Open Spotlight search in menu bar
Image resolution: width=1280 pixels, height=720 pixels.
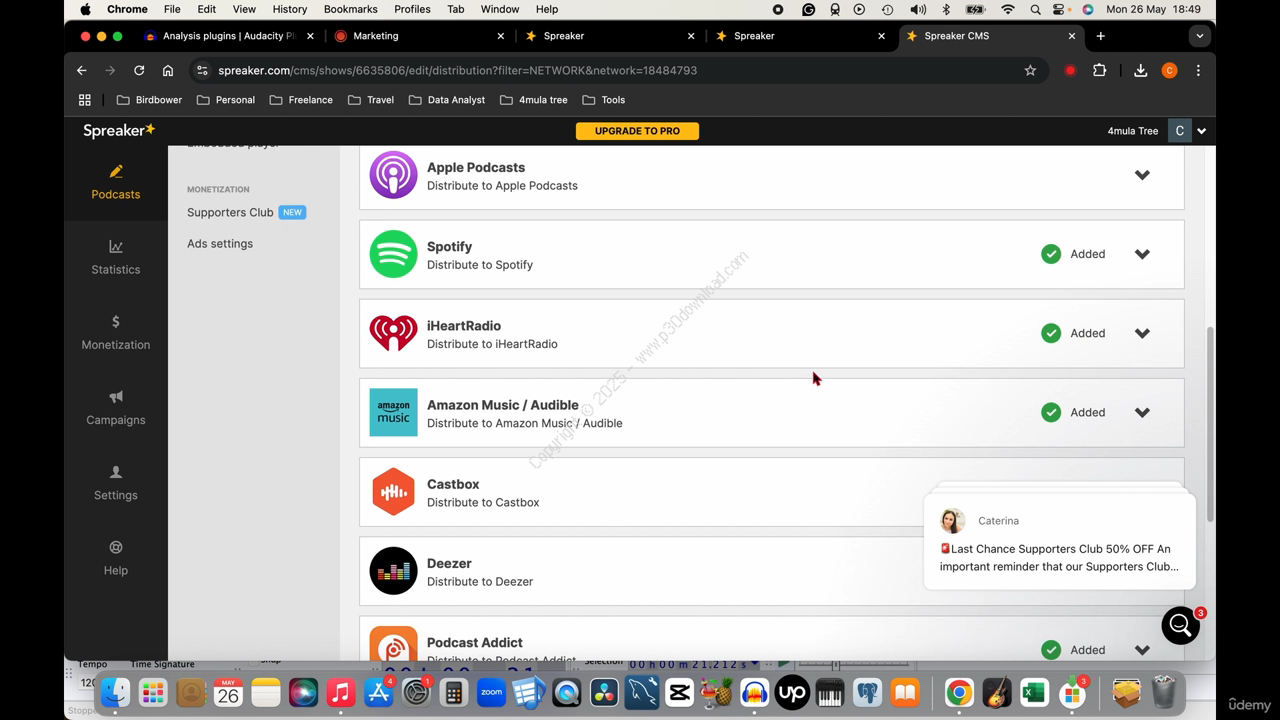1035,9
